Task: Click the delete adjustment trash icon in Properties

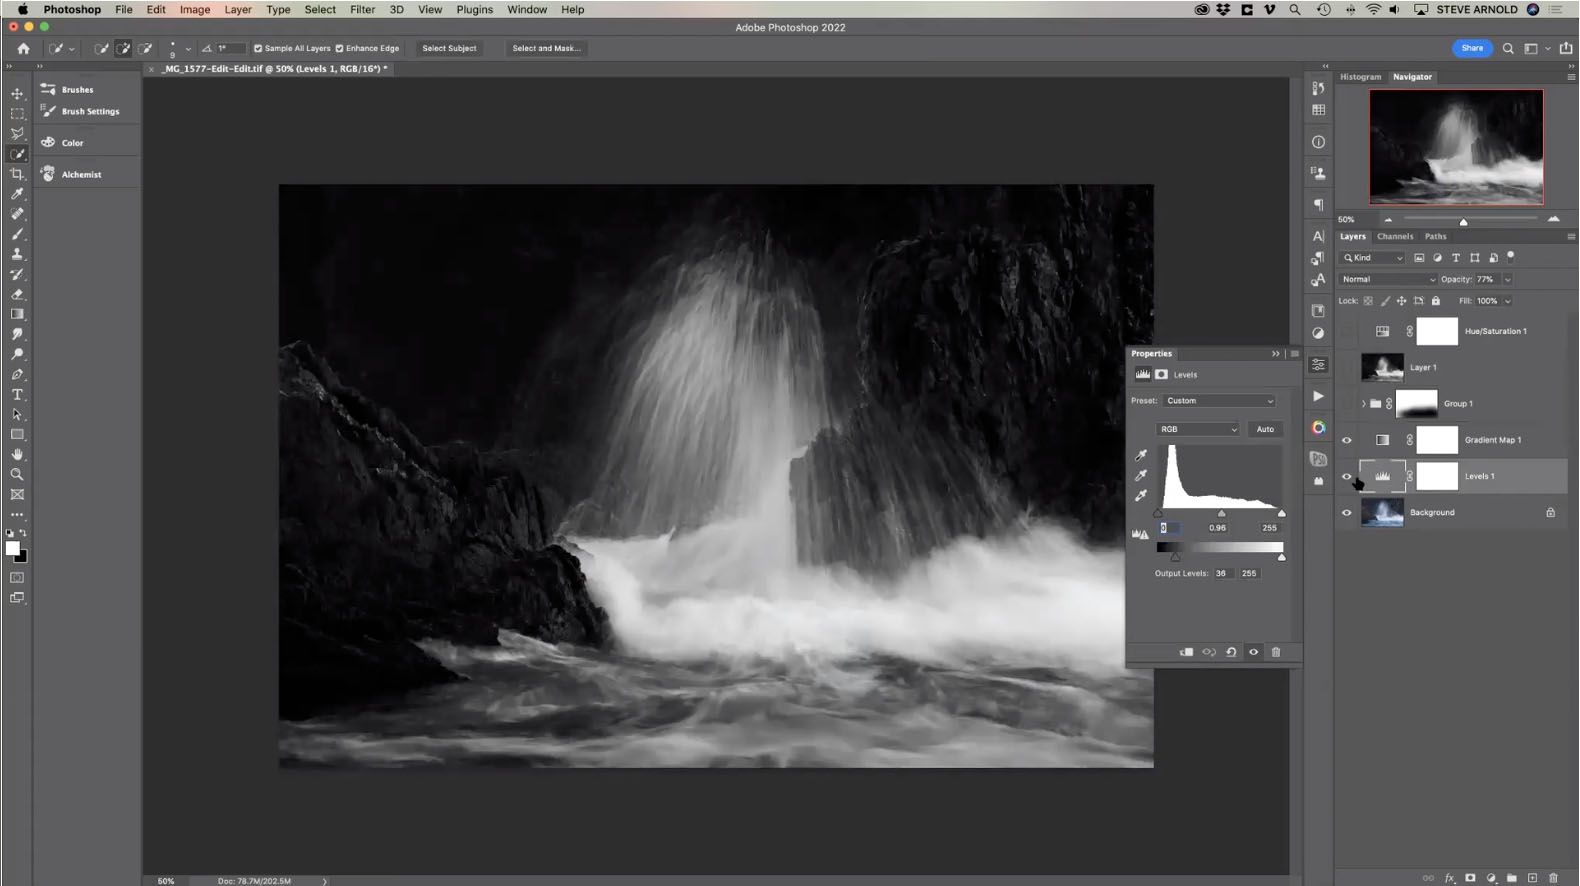Action: point(1276,652)
